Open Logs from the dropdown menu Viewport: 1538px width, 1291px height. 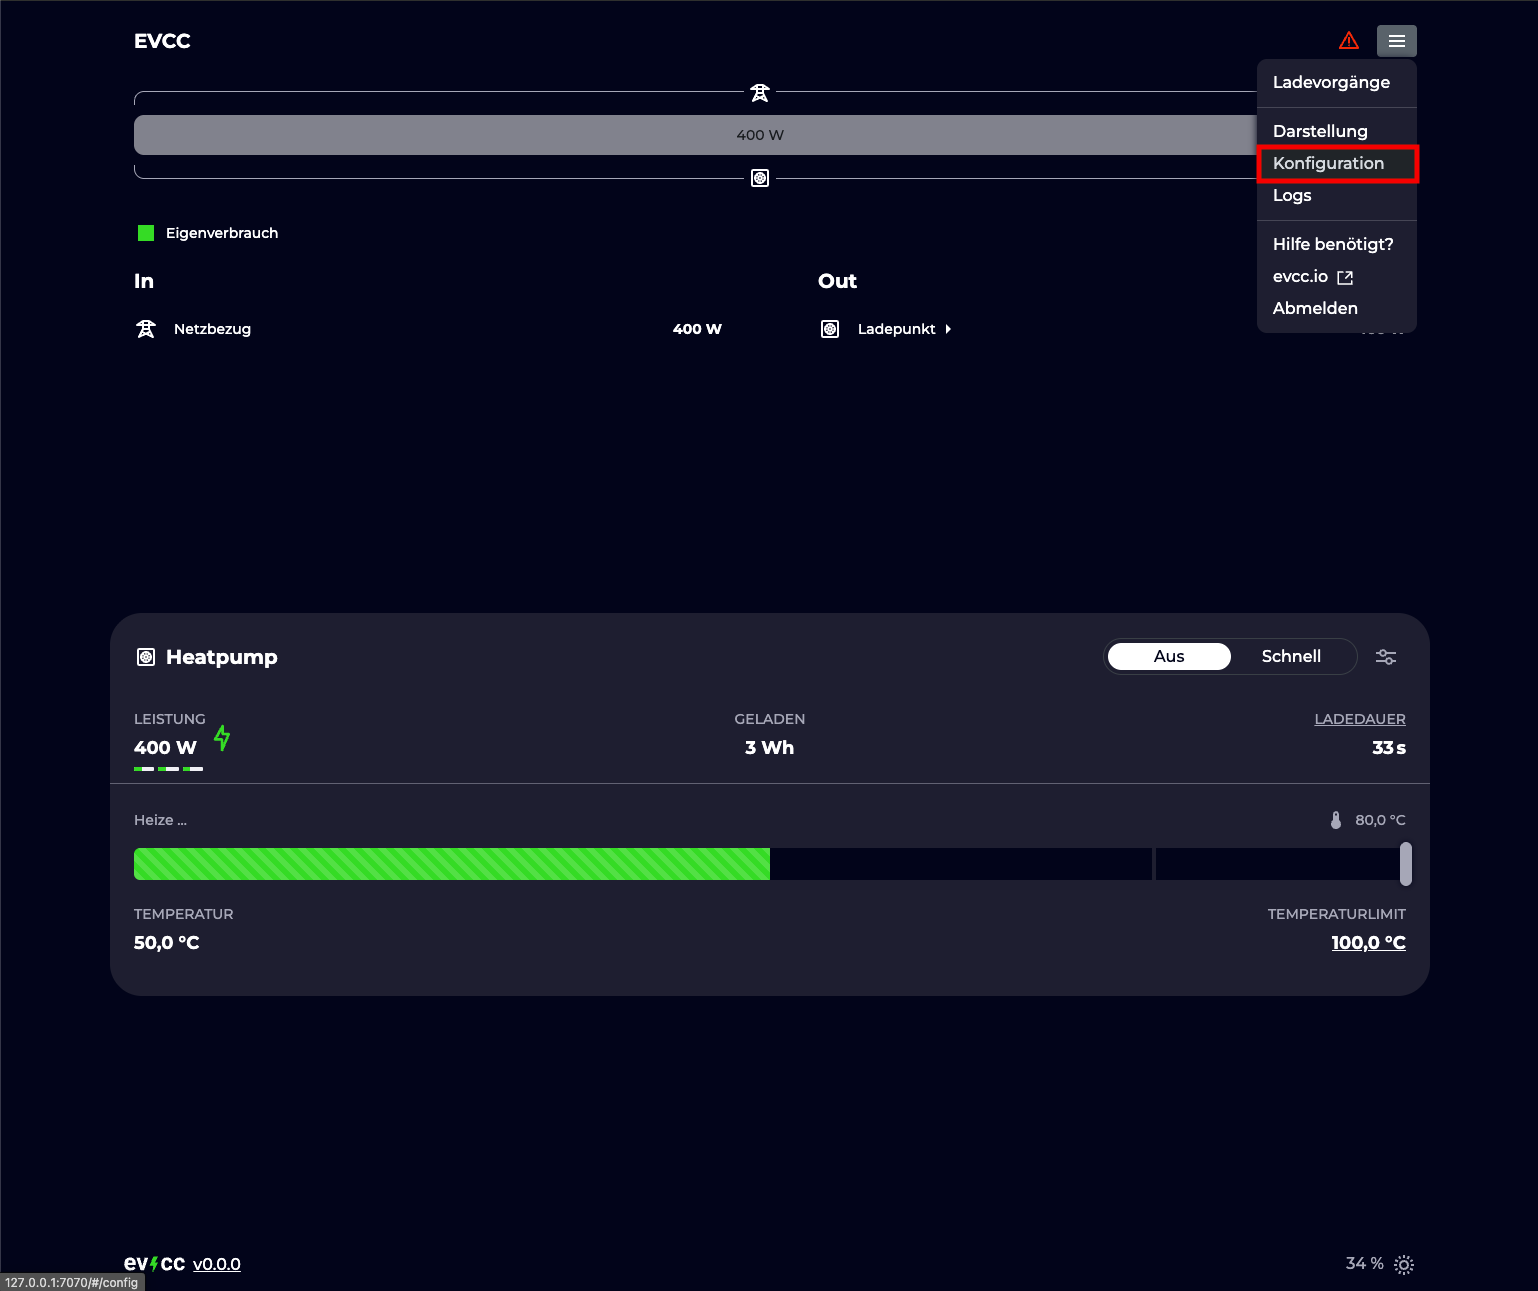point(1292,195)
